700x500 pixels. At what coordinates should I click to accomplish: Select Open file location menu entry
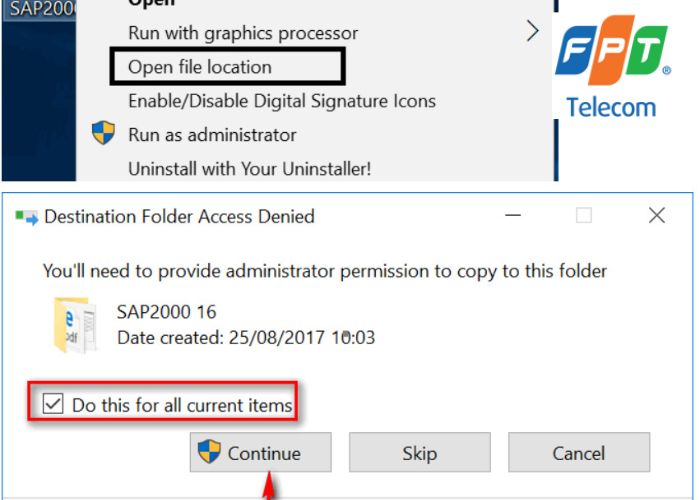point(200,67)
